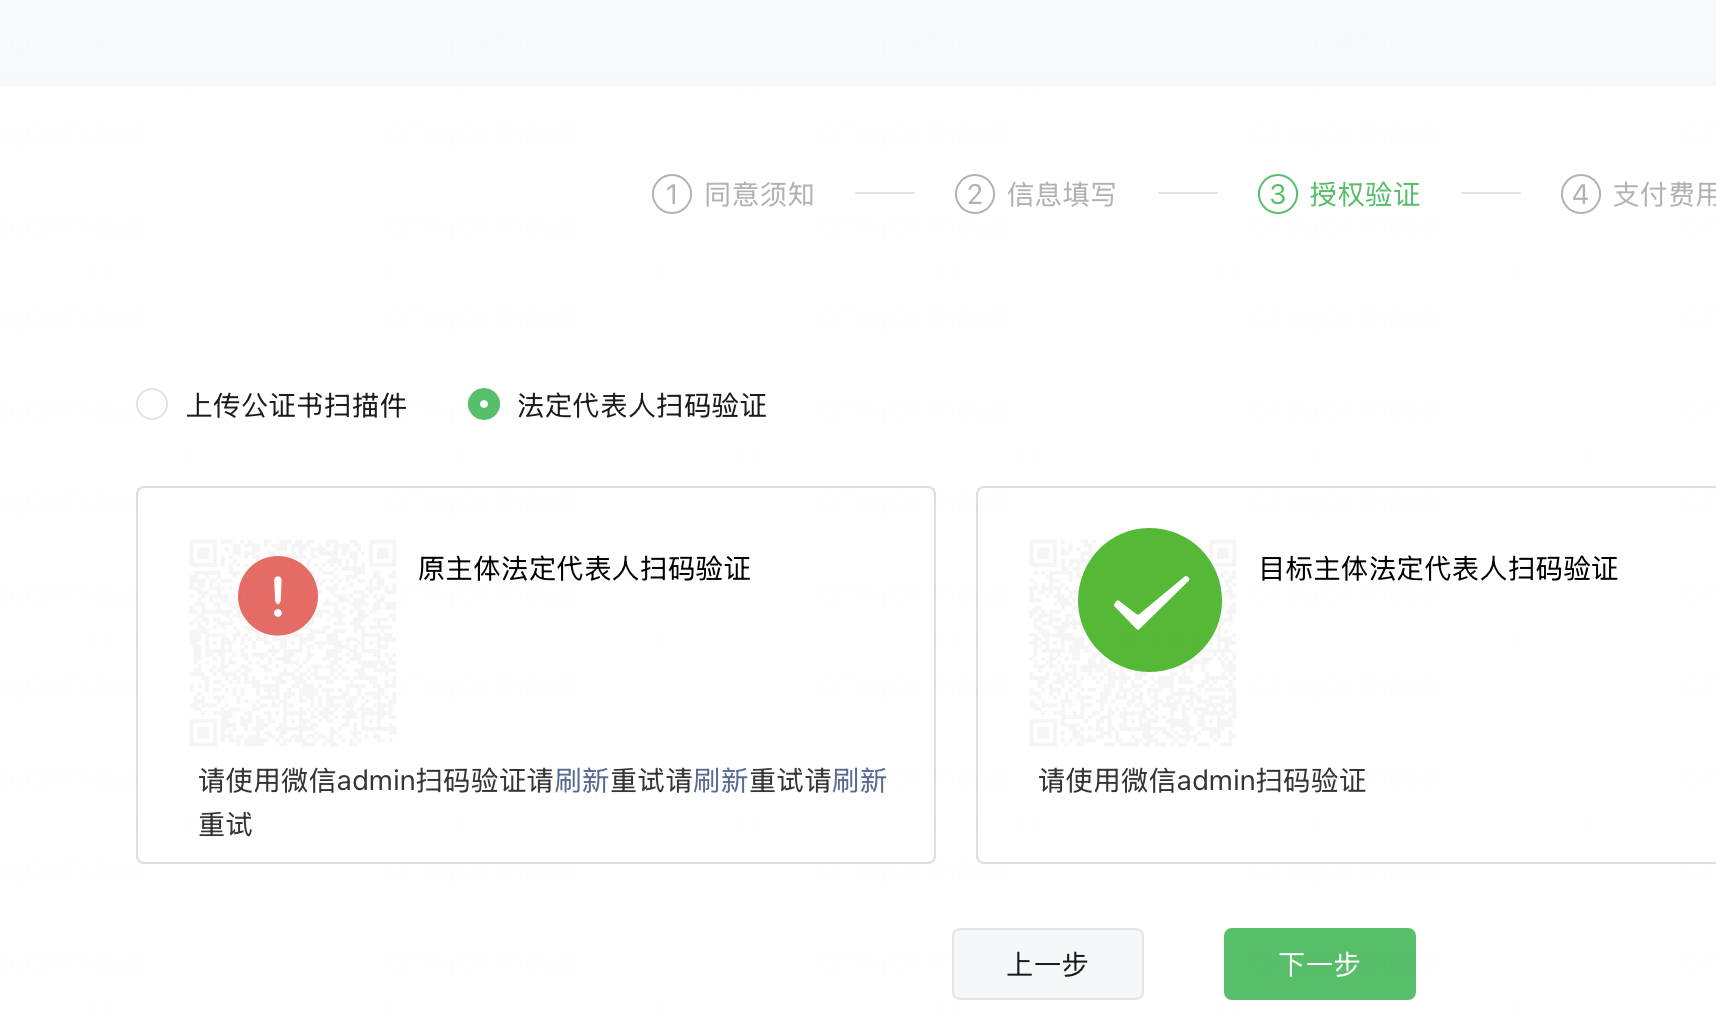Proceed with the 下一步 button
1716x1020 pixels.
point(1320,964)
